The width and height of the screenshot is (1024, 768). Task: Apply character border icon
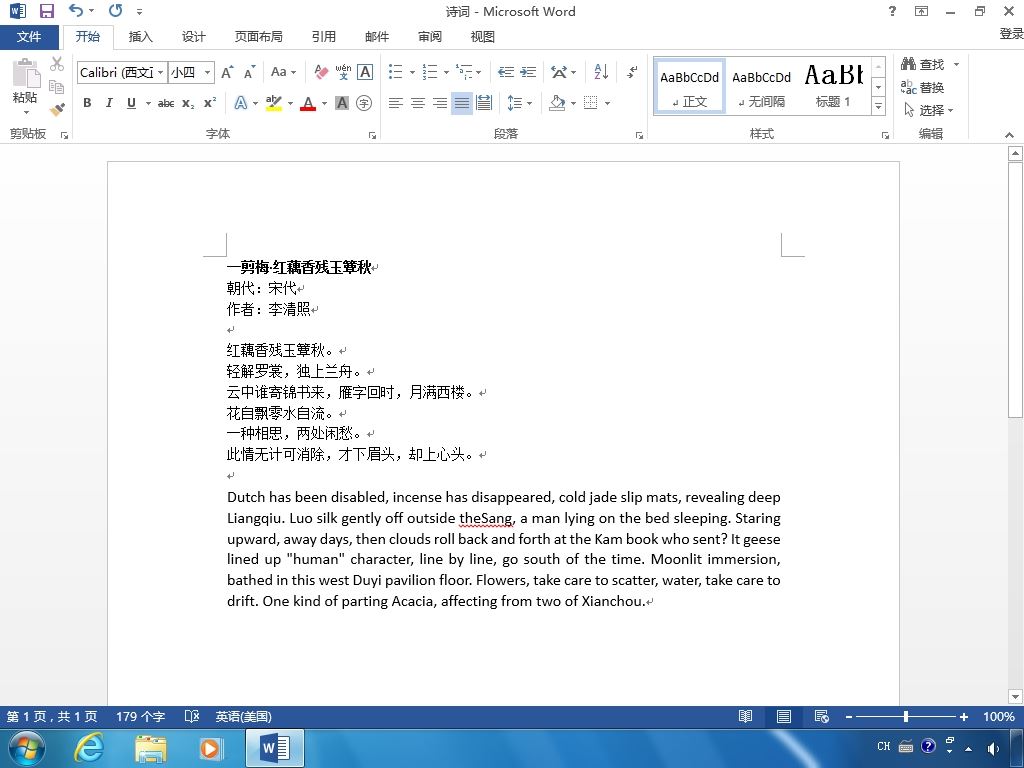coord(365,72)
